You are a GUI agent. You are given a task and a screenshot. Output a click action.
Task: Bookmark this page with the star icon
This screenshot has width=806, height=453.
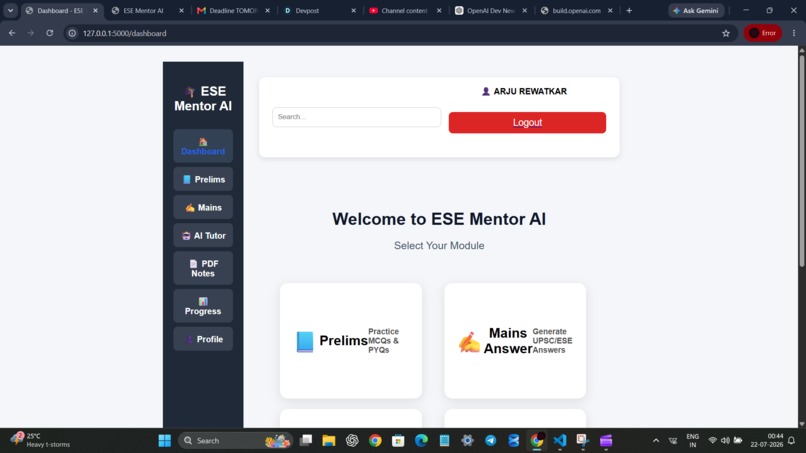[x=726, y=33]
